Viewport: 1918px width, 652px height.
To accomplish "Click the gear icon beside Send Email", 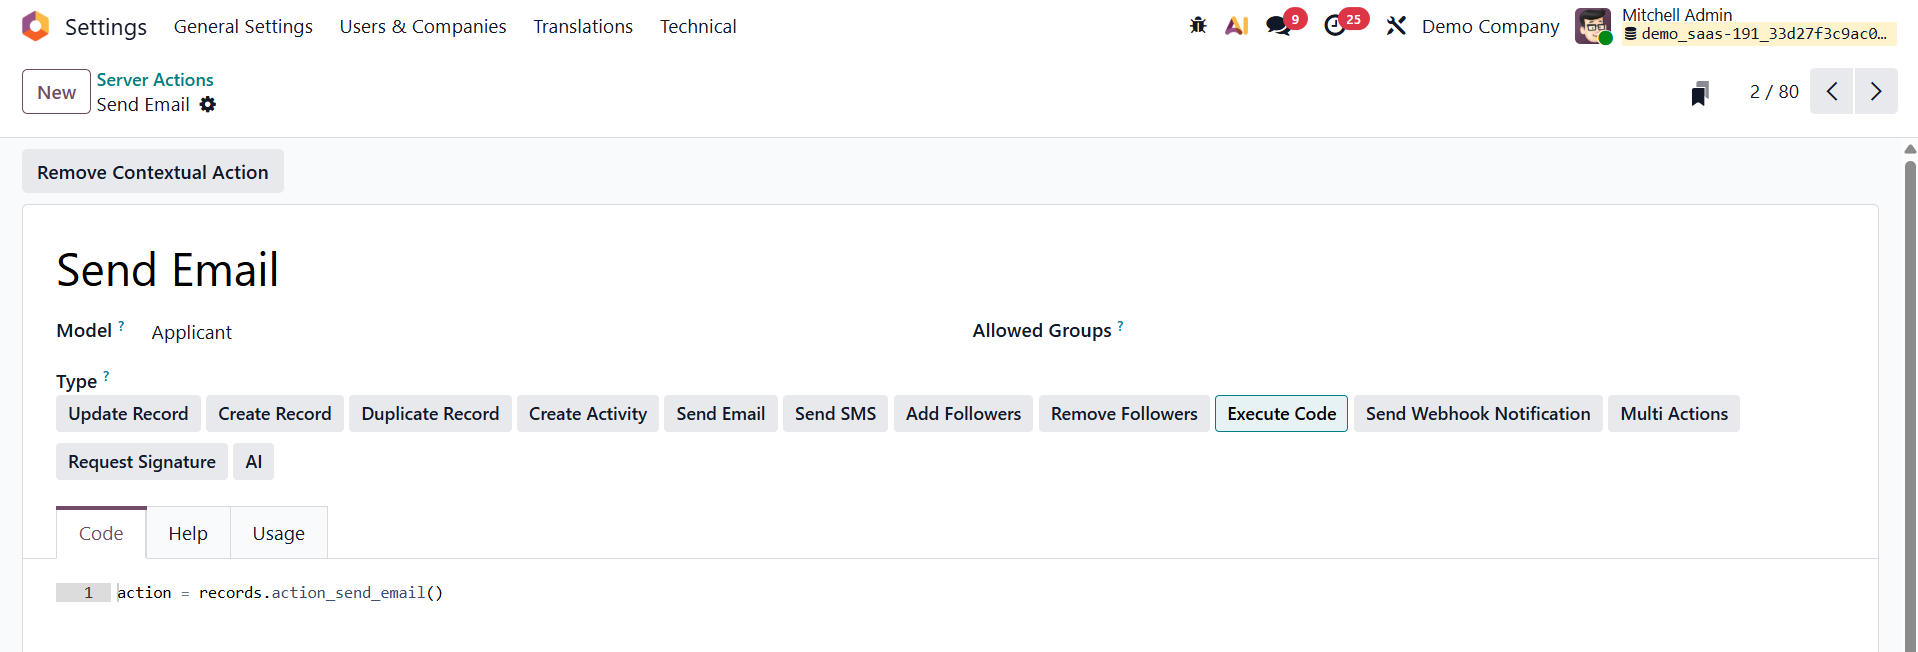I will click(208, 105).
